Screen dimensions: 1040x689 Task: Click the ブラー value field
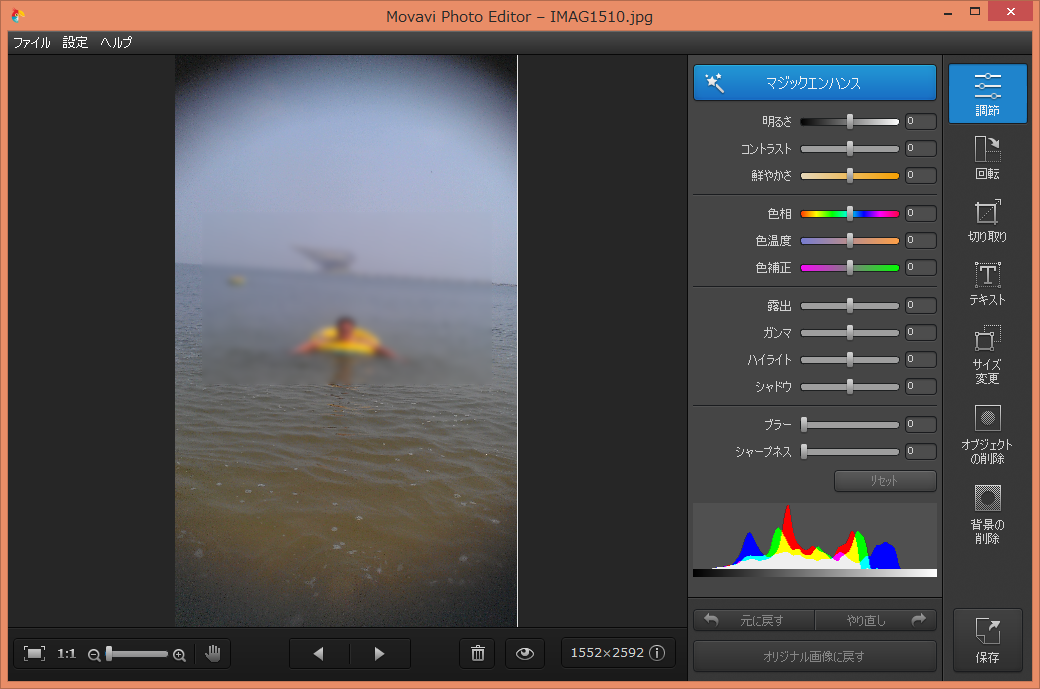[x=921, y=424]
